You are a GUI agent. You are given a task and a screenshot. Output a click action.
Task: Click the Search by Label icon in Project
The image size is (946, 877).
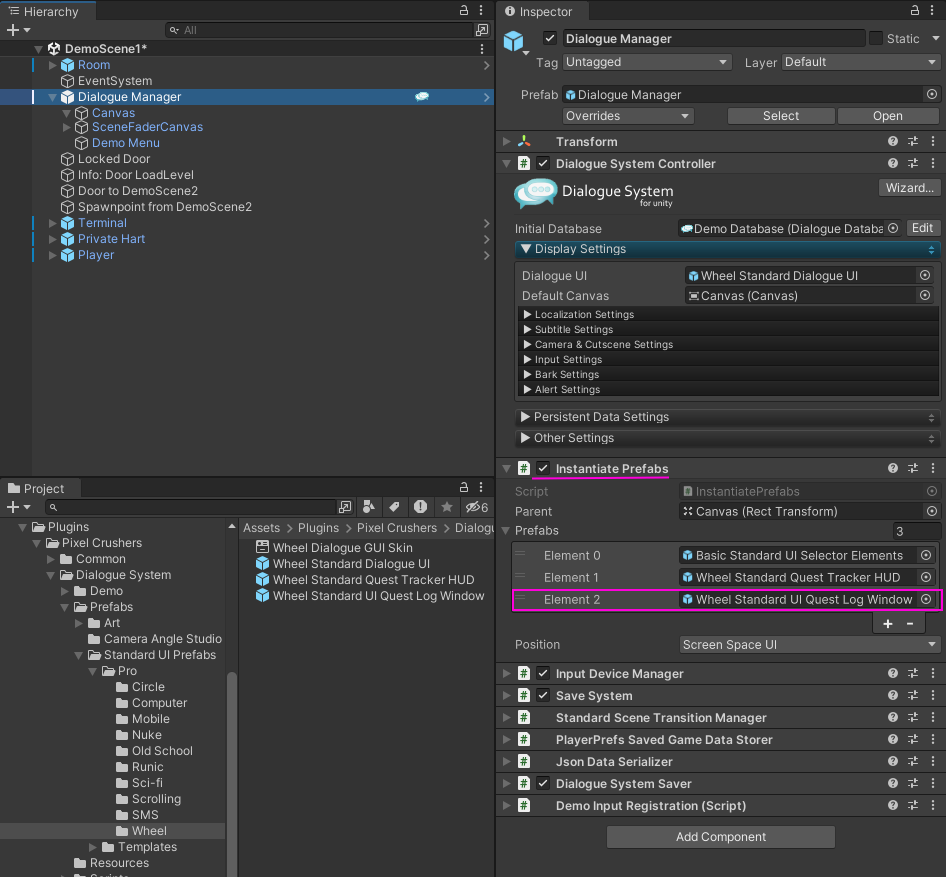pos(395,507)
